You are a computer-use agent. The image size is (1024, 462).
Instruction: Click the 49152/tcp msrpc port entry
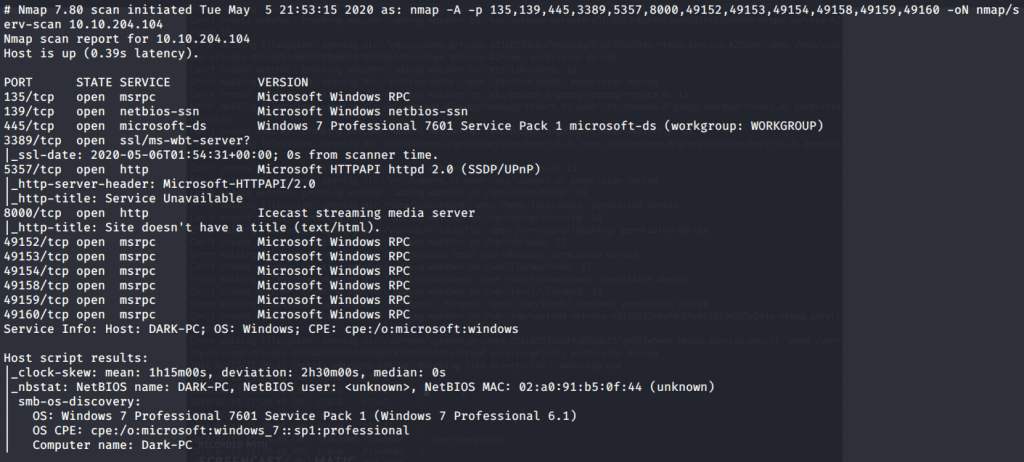point(34,241)
